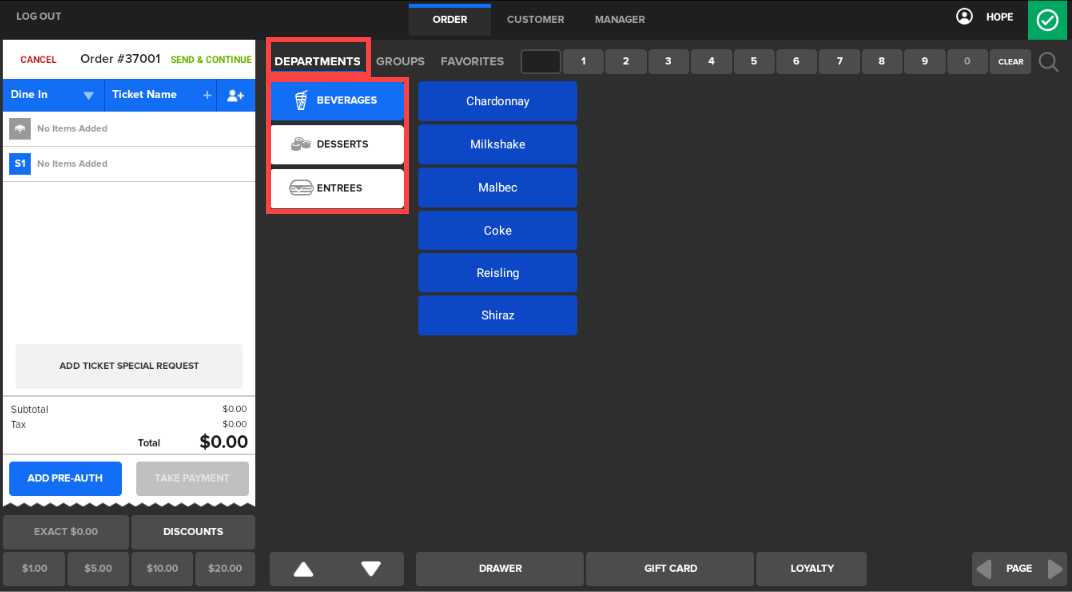Viewport: 1072px width, 592px height.
Task: Click the search magnifier icon
Action: [x=1048, y=62]
